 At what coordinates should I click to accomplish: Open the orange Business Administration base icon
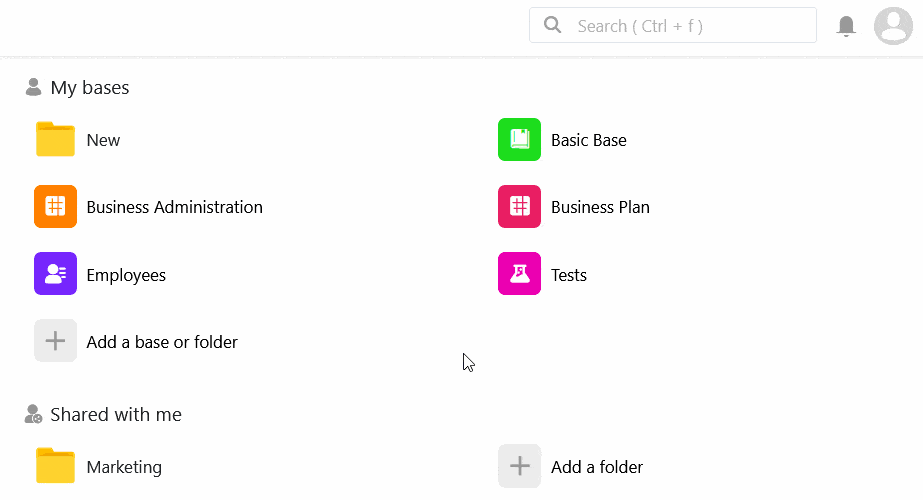click(55, 207)
